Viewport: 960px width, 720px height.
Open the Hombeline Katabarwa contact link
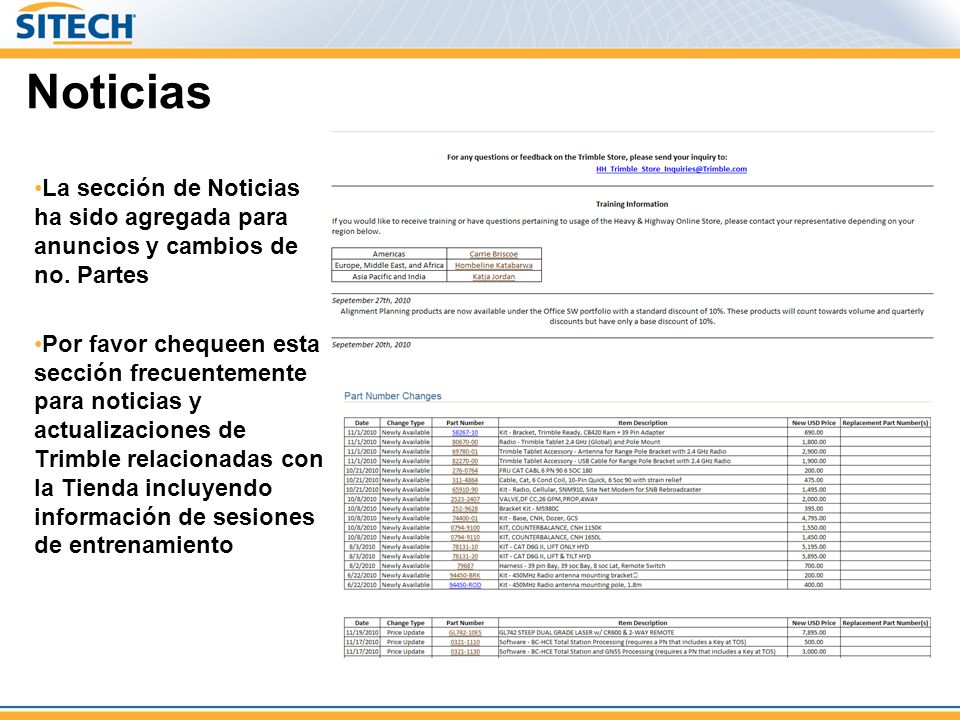click(x=493, y=265)
